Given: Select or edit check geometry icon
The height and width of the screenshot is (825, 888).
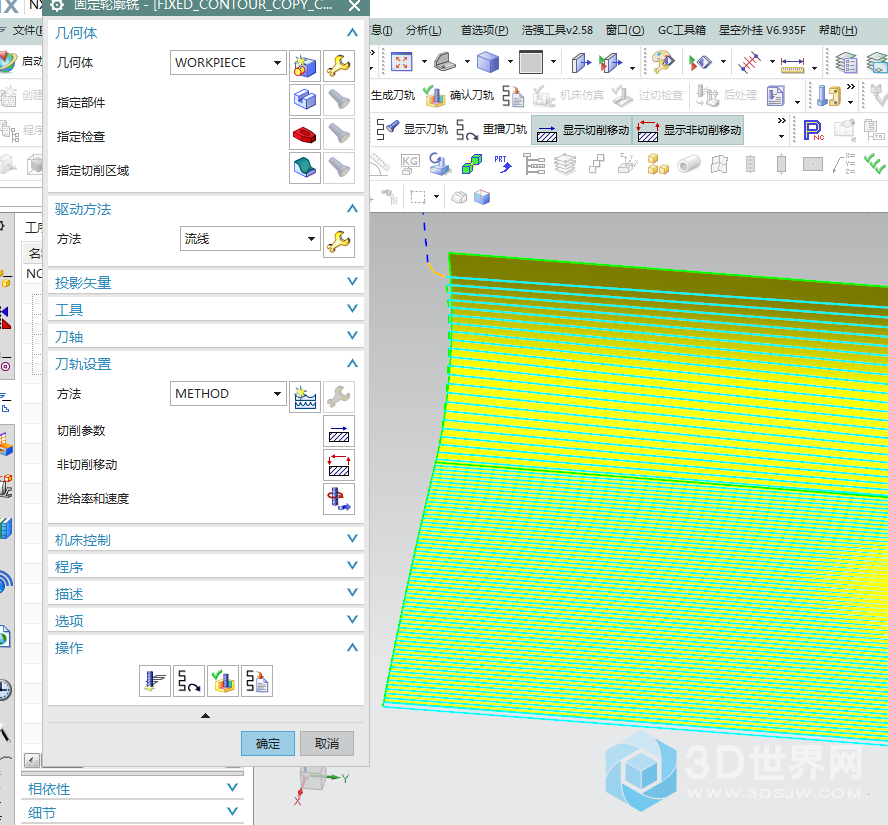Looking at the screenshot, I should tap(305, 134).
